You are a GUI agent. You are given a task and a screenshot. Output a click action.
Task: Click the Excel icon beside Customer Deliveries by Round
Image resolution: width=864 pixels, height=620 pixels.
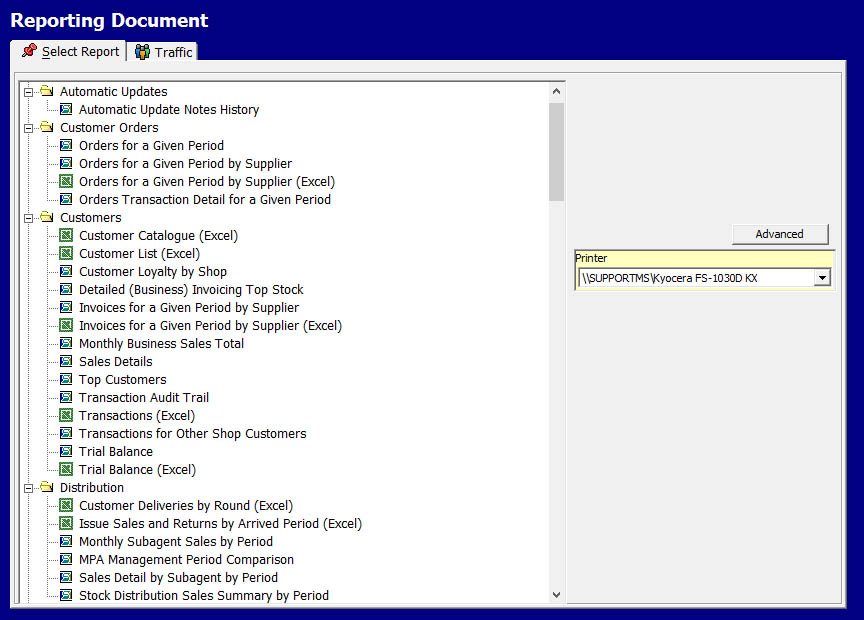[66, 505]
